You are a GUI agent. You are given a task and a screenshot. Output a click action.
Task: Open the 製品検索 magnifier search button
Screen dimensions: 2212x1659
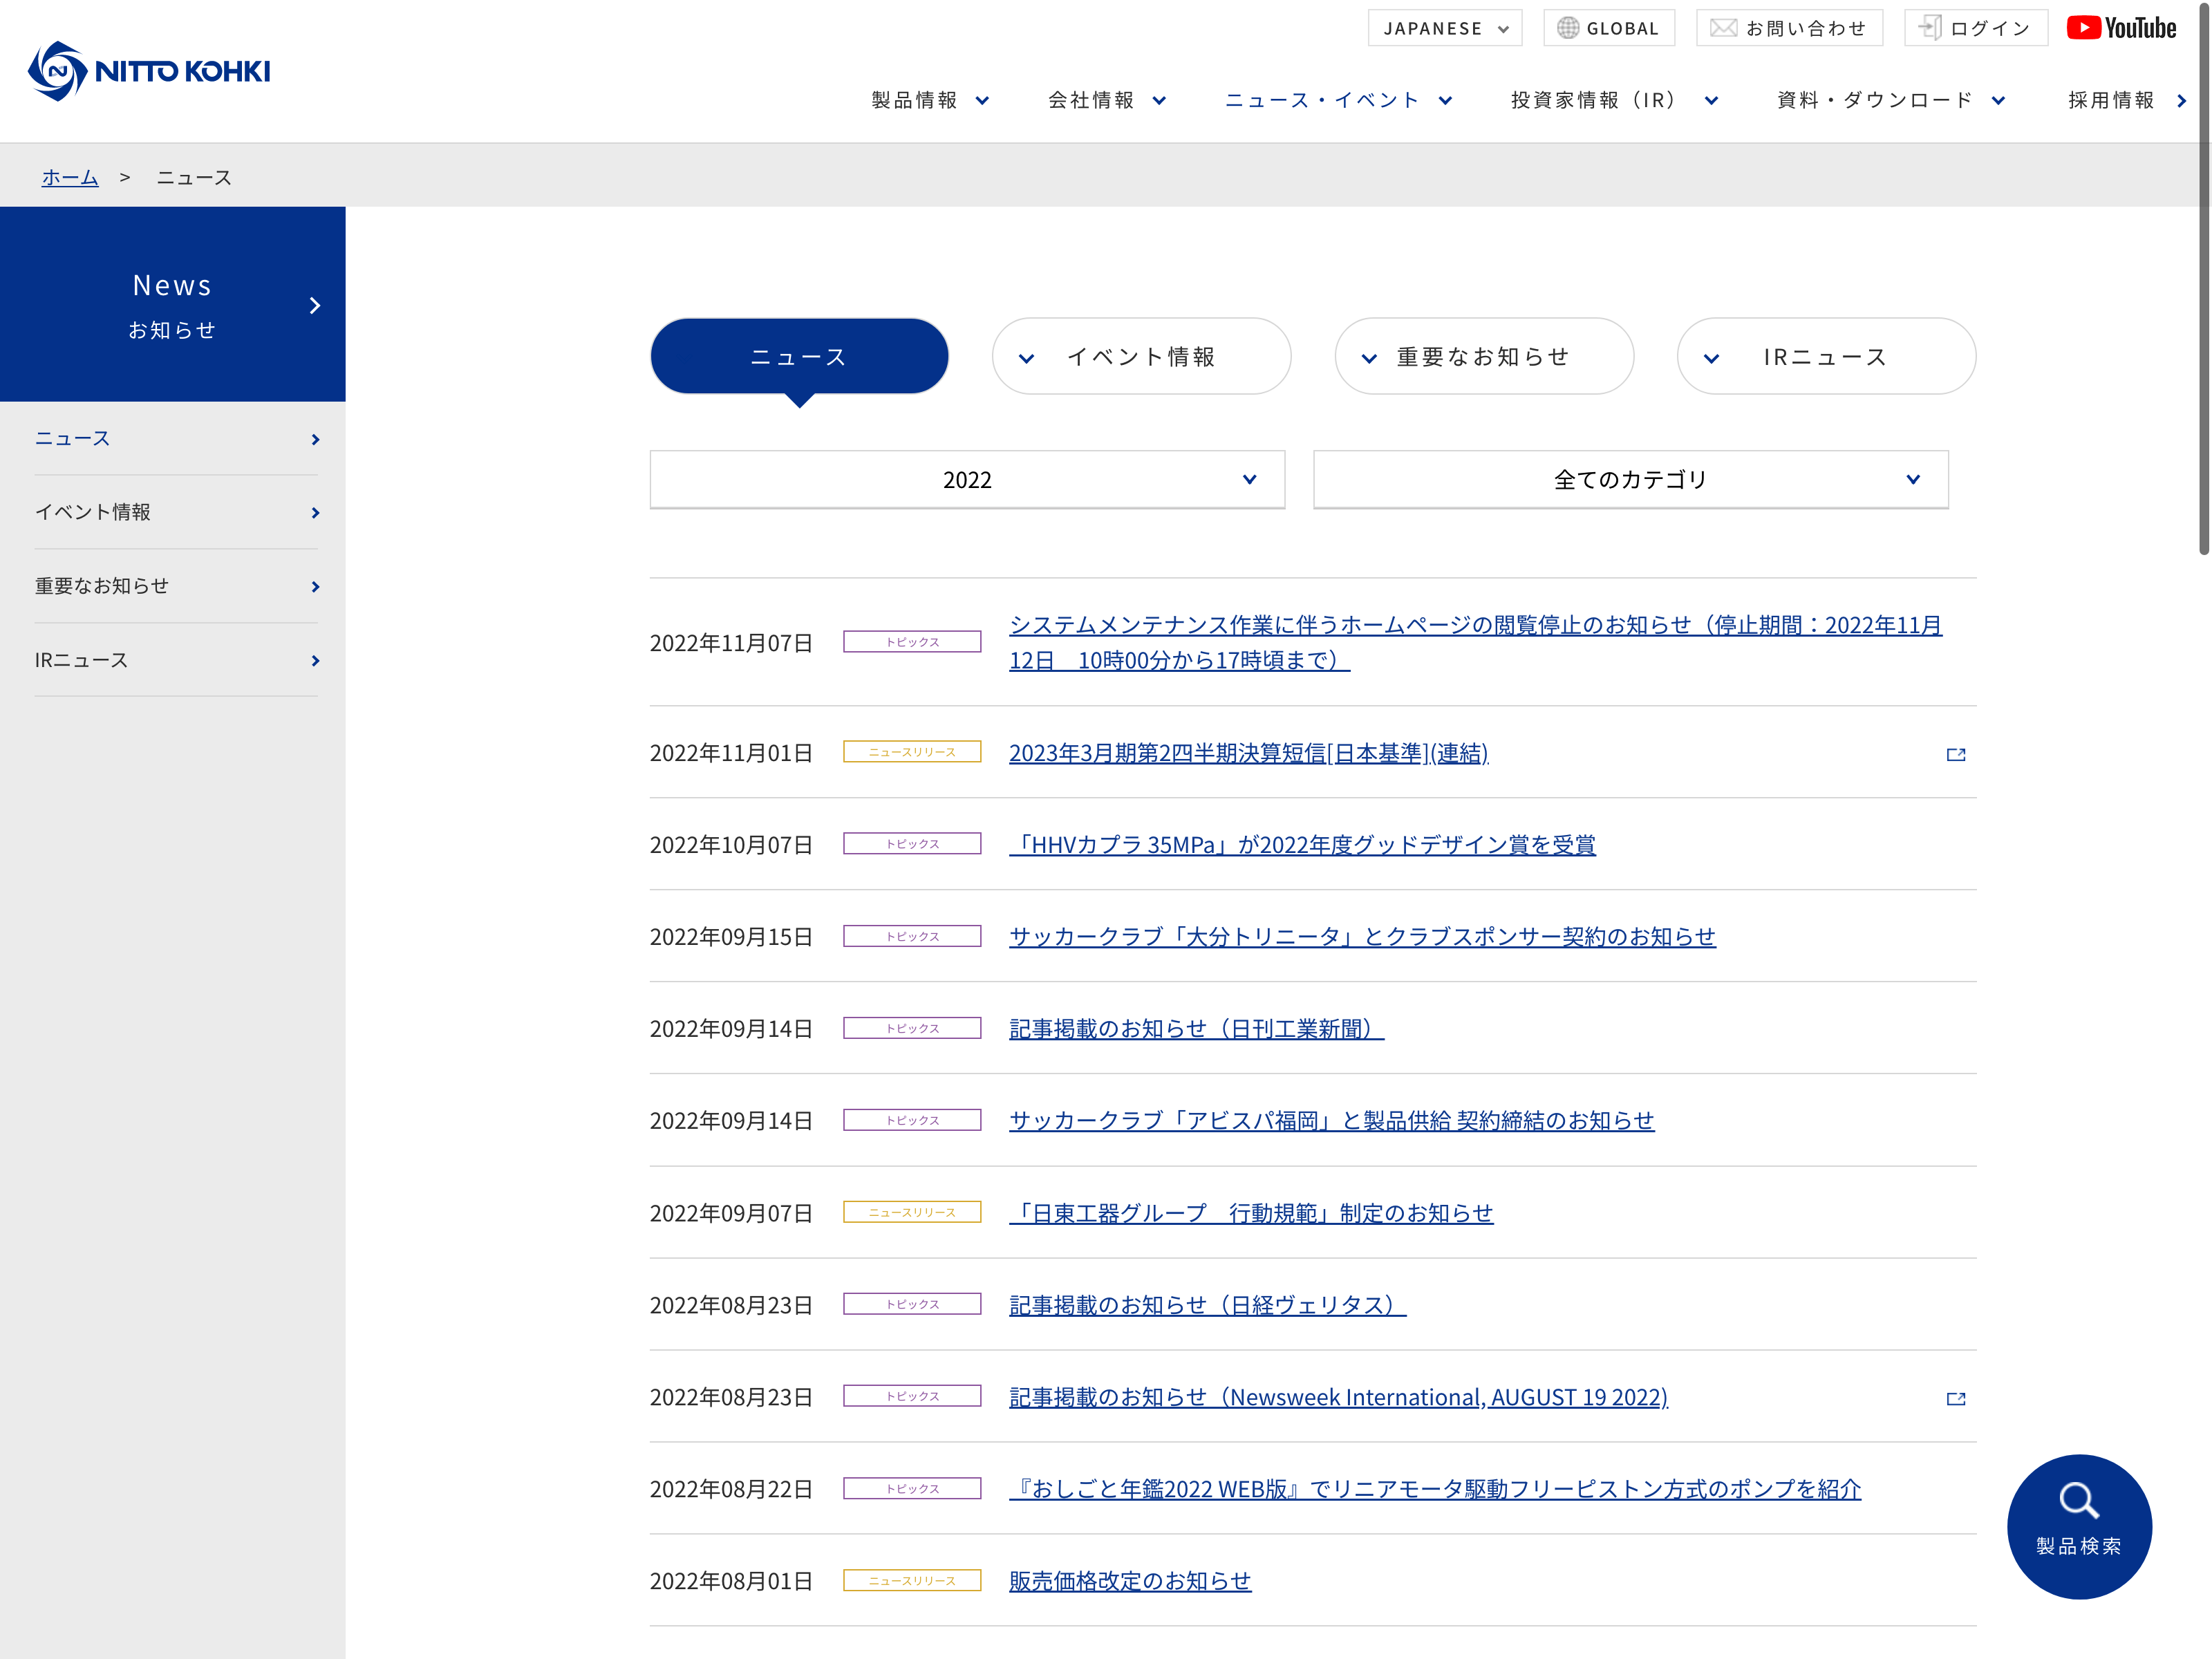point(2078,1525)
